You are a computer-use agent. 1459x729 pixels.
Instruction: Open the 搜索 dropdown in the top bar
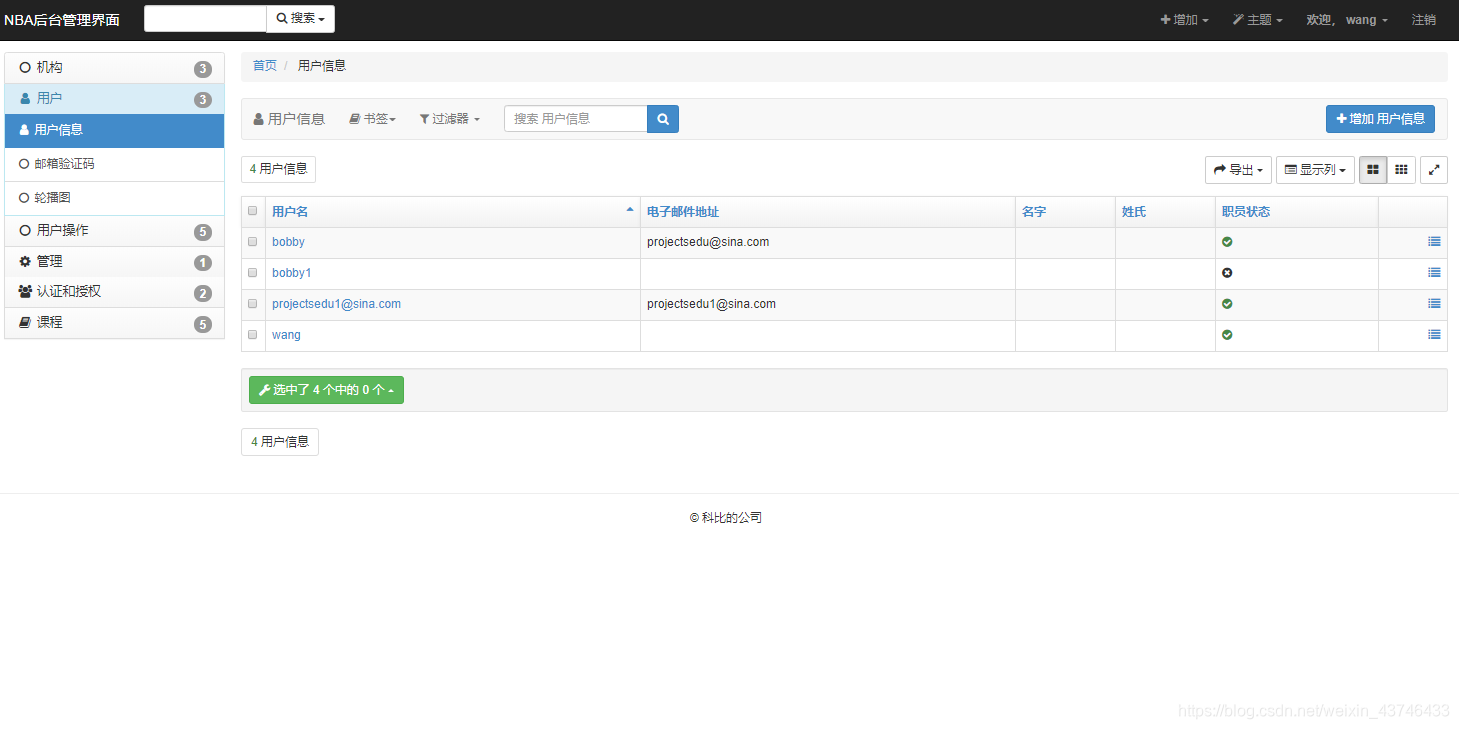point(300,19)
